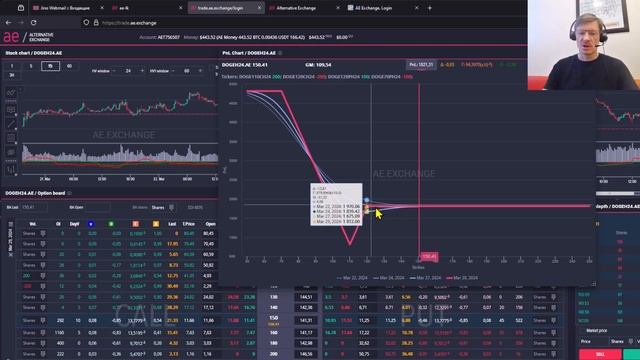Image resolution: width=640 pixels, height=360 pixels.
Task: Click the BA Last input field
Action: [x=33, y=207]
